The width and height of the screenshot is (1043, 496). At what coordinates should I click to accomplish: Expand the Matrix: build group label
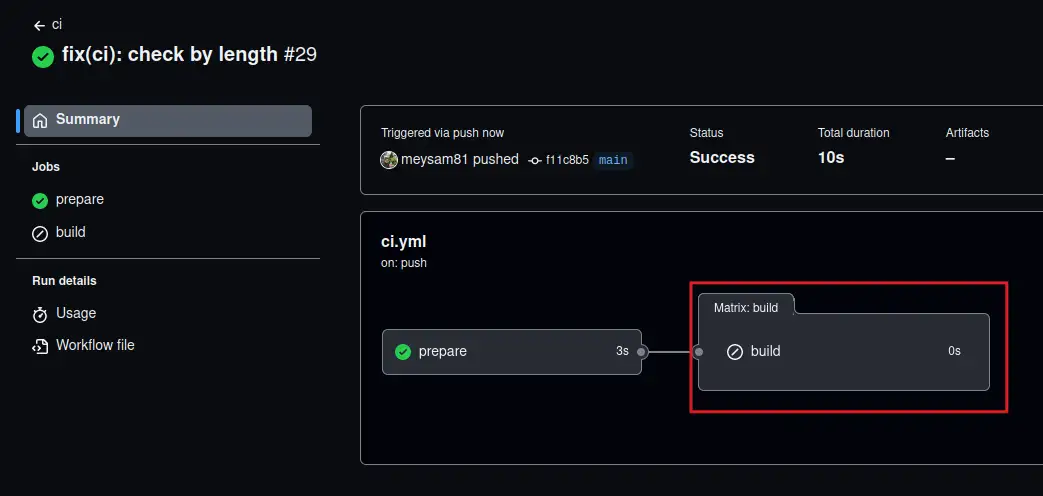pos(746,308)
